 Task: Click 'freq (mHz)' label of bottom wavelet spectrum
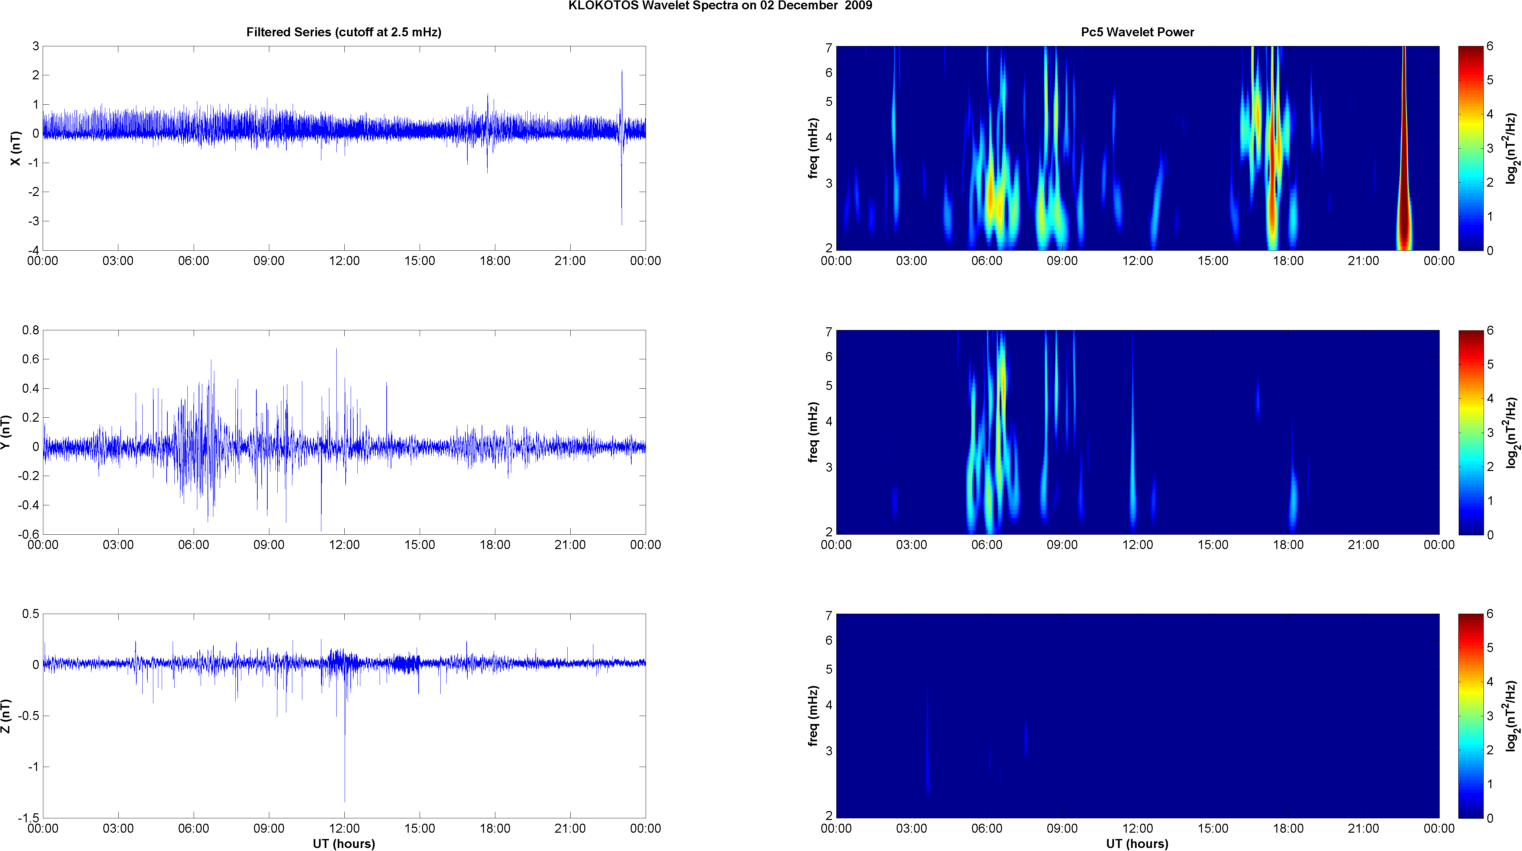click(814, 716)
